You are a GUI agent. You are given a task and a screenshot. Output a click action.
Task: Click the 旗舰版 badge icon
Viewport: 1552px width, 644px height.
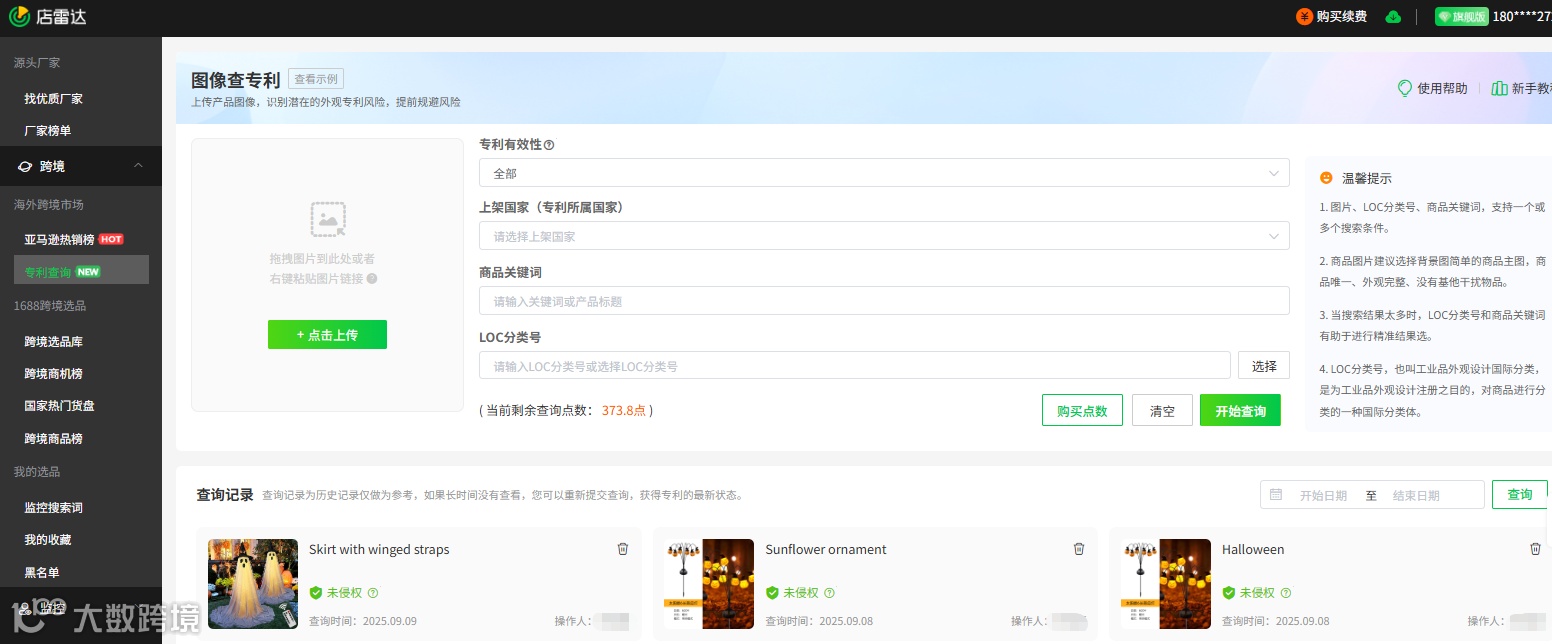pos(1461,16)
